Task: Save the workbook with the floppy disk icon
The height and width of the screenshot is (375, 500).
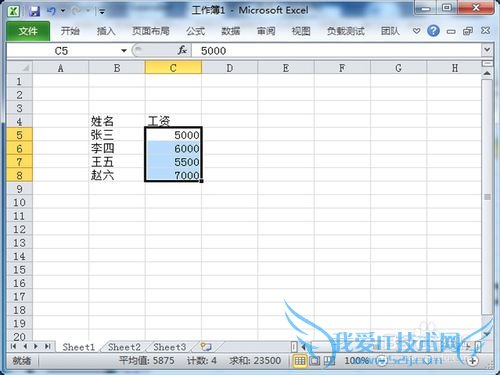Action: (34, 11)
